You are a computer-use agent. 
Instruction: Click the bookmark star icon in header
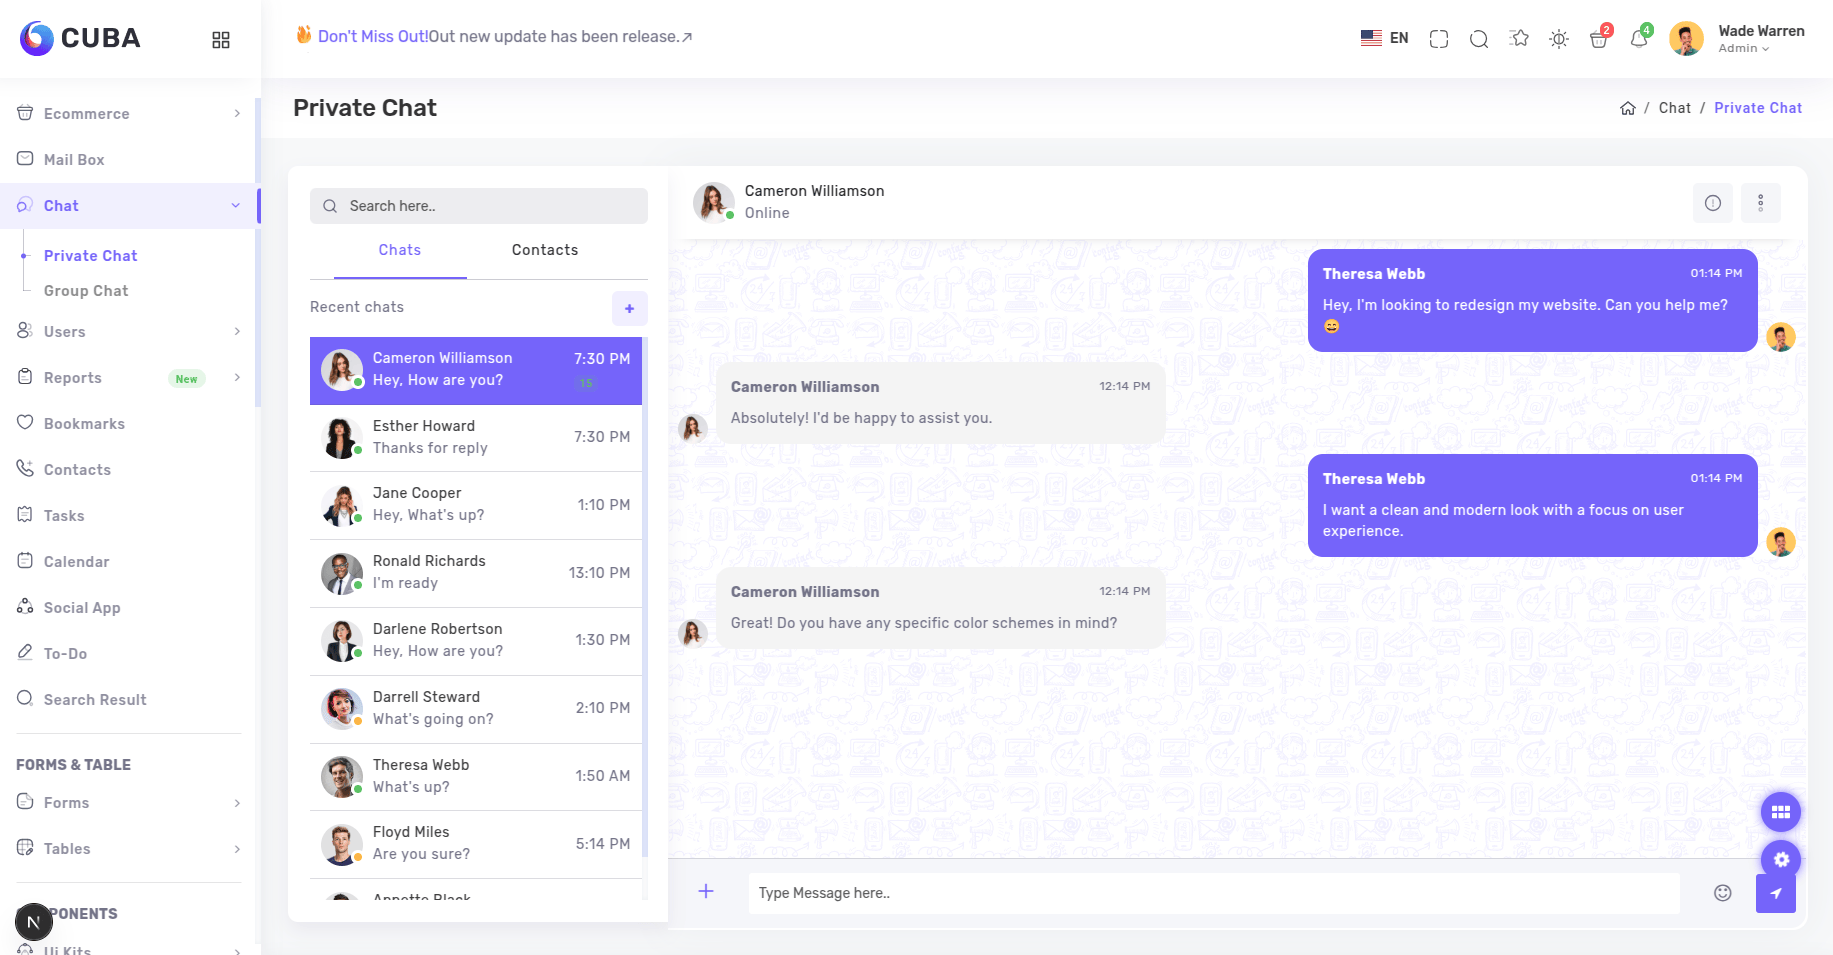coord(1519,39)
